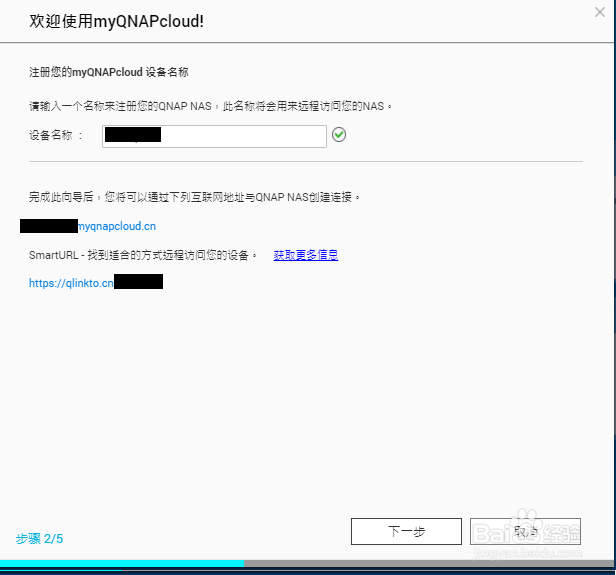The height and width of the screenshot is (575, 616).
Task: Open the 获取更多信息 link
Action: click(x=306, y=255)
